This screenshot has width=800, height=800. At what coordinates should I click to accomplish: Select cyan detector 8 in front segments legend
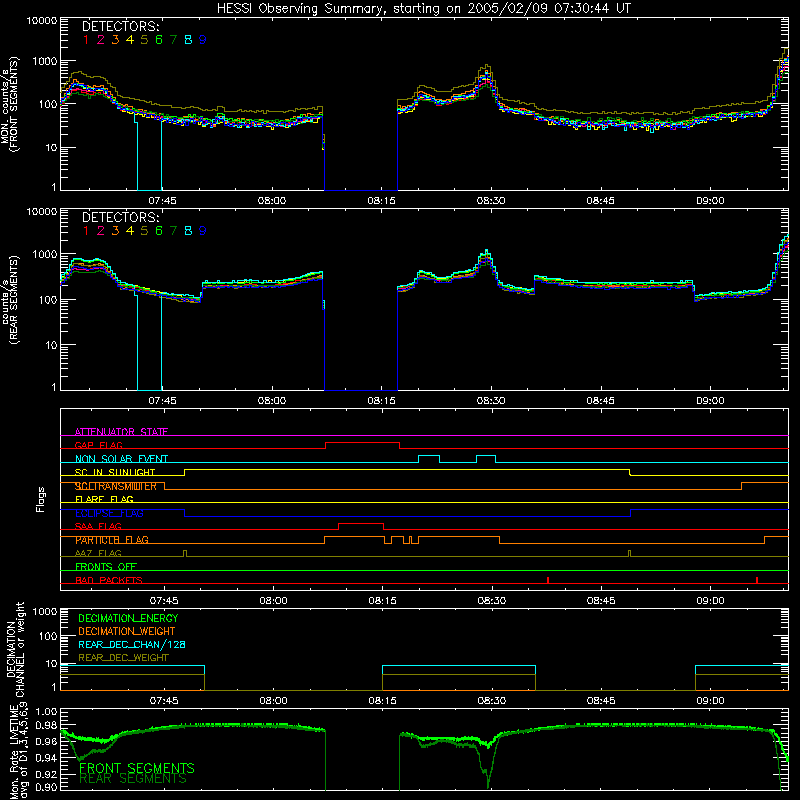point(188,40)
